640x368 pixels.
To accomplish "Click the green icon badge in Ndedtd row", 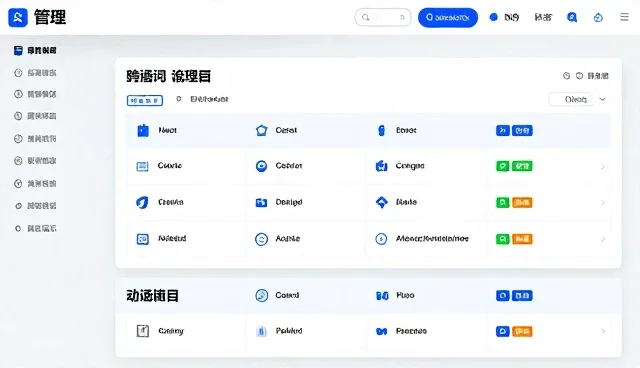I will [x=503, y=239].
